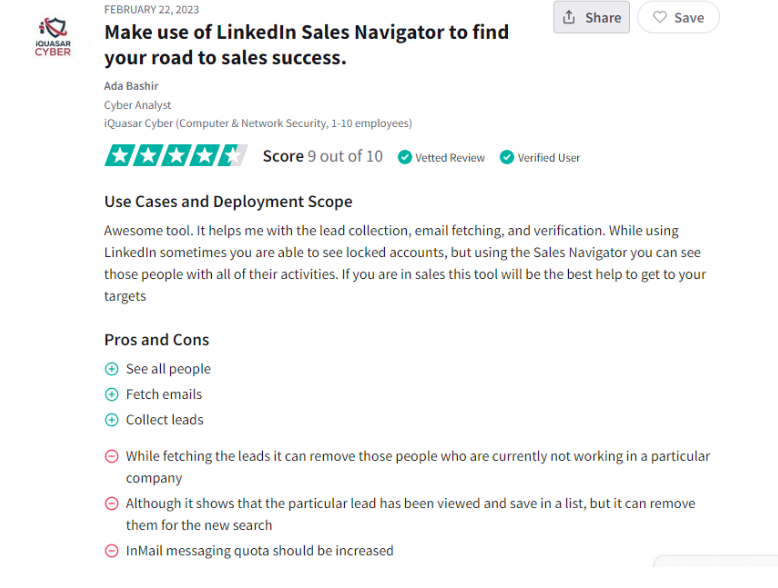This screenshot has height=588, width=778.
Task: Click the Verified User checkmark icon
Action: 507,157
